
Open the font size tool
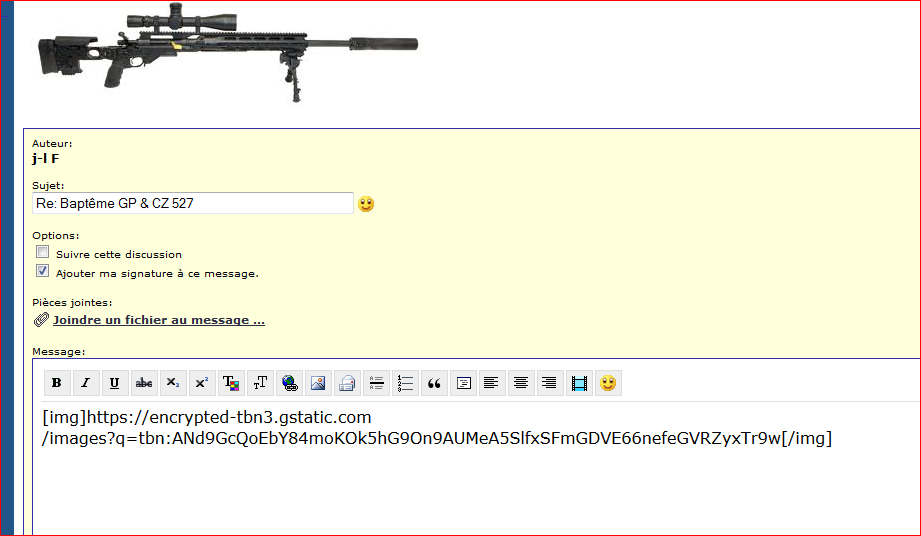tap(260, 383)
